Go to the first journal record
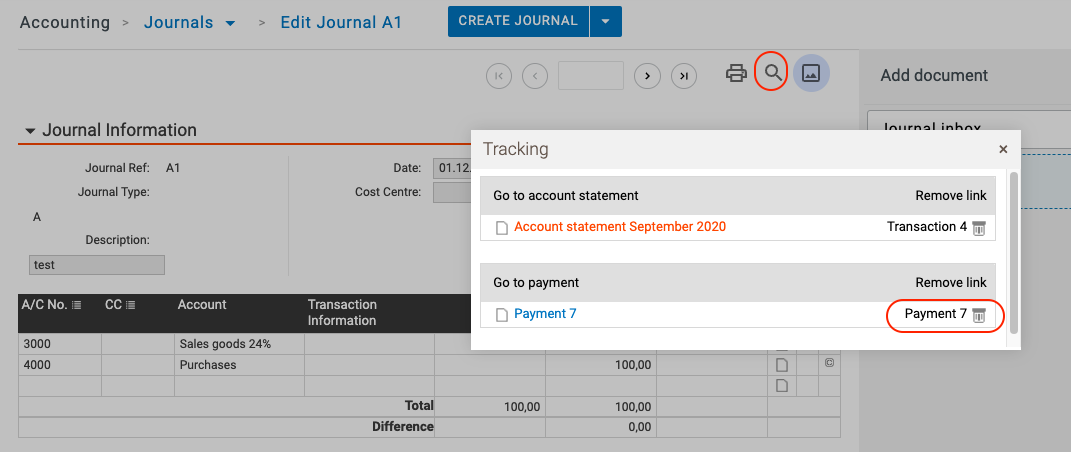1071x452 pixels. (x=499, y=75)
